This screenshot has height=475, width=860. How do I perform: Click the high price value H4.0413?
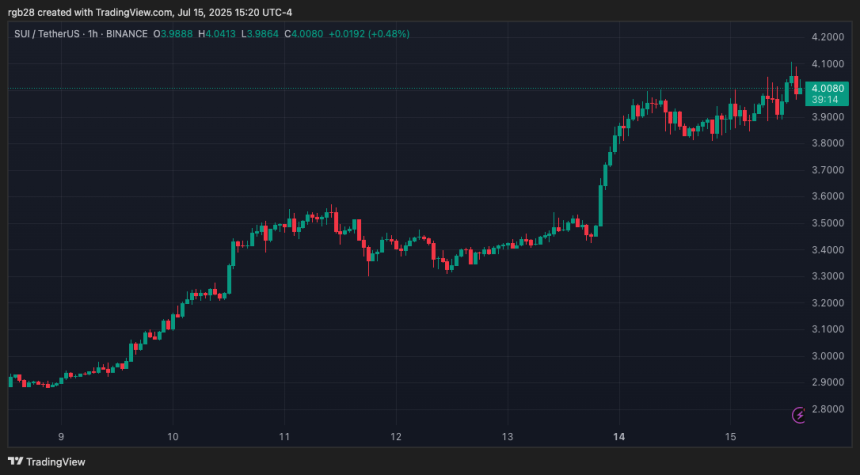[219, 34]
